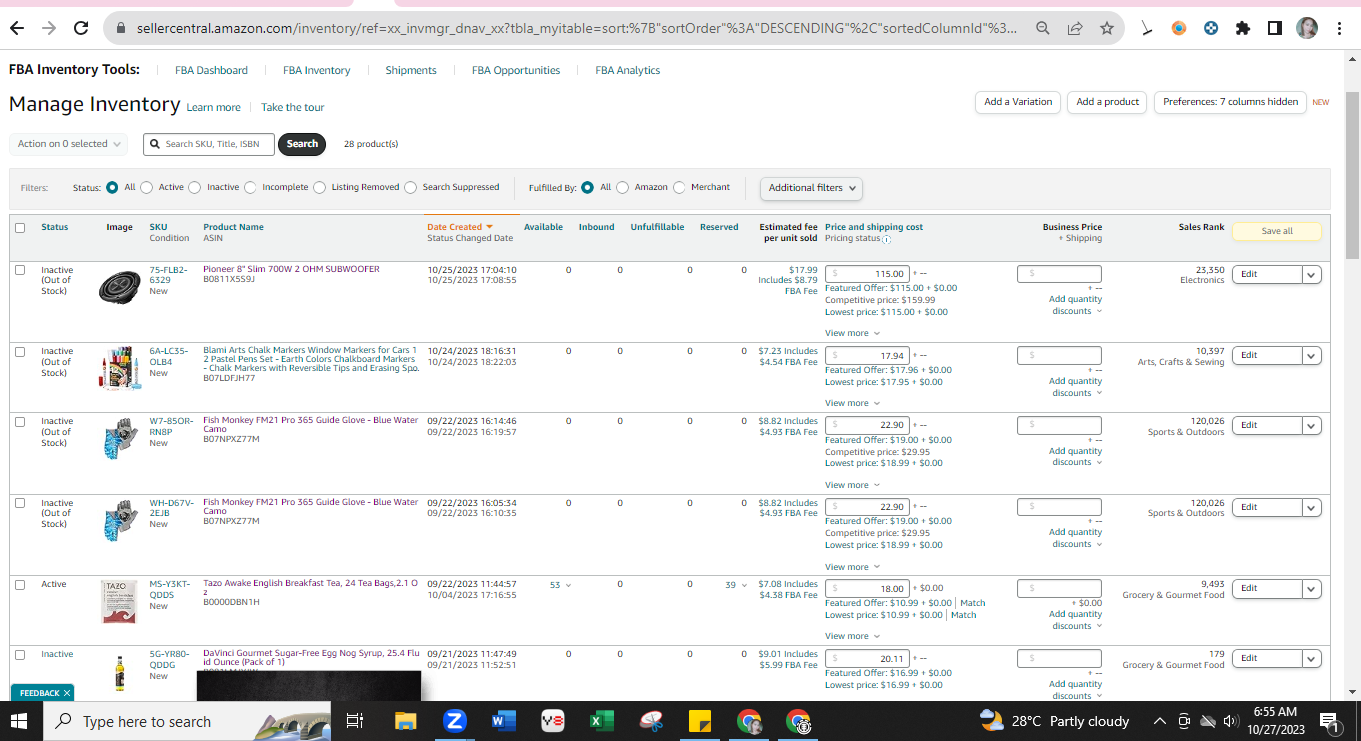This screenshot has height=741, width=1361.
Task: Open the FBA Analytics tab
Action: (x=628, y=70)
